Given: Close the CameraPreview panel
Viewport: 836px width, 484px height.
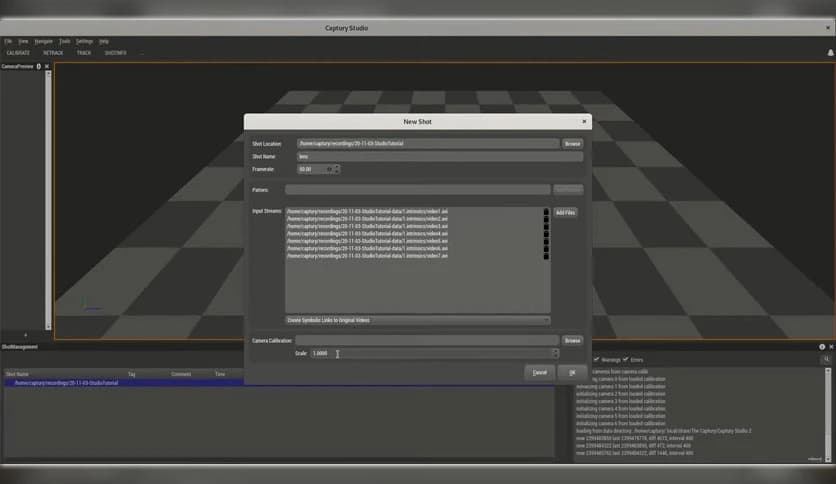Looking at the screenshot, I should pos(47,66).
